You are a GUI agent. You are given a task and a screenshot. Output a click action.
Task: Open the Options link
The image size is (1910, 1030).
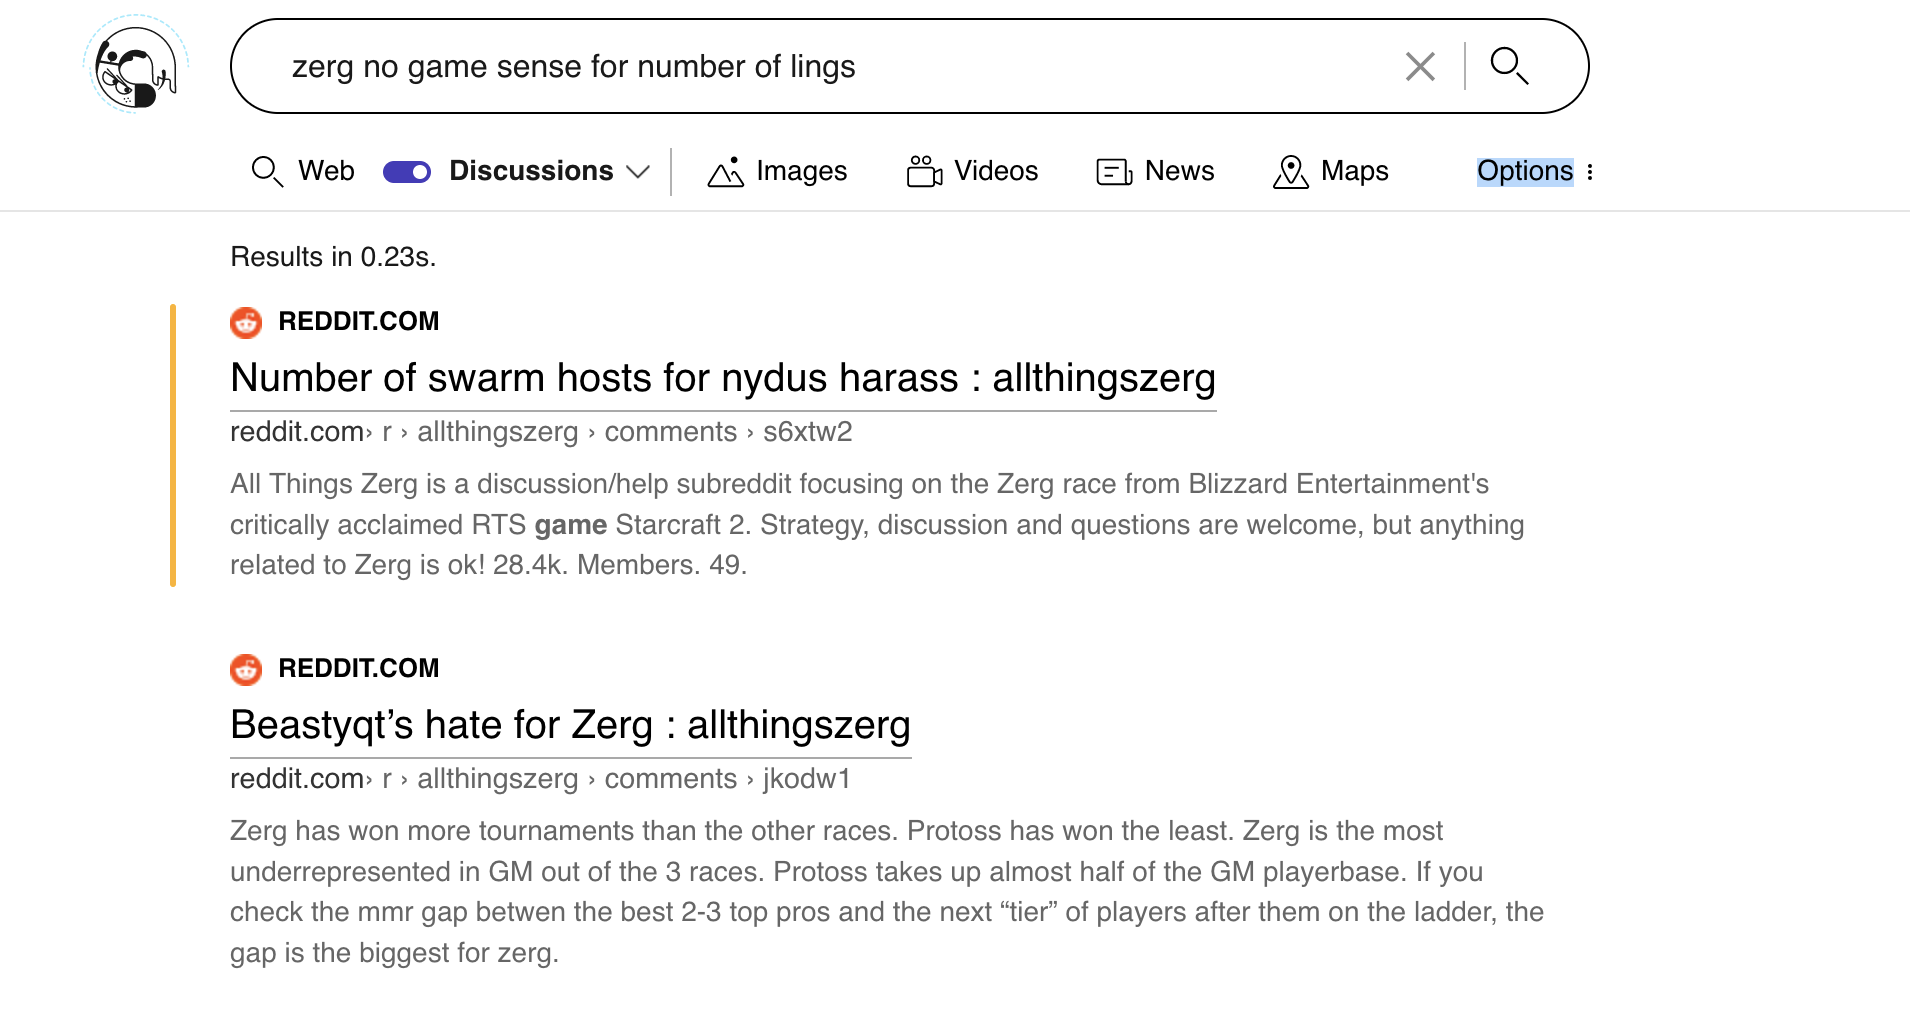click(x=1524, y=171)
